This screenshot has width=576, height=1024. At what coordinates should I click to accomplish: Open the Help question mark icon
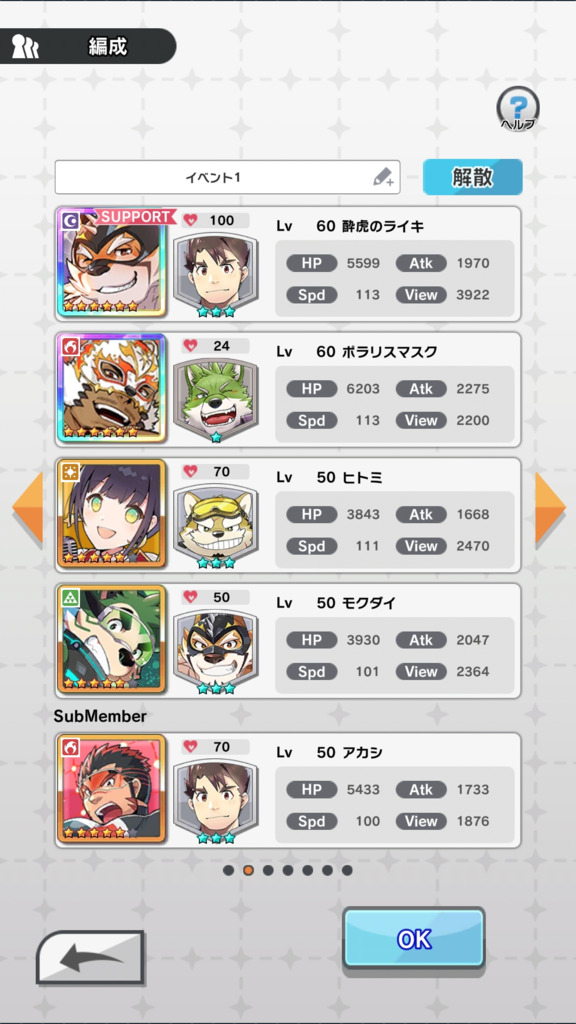pyautogui.click(x=518, y=108)
